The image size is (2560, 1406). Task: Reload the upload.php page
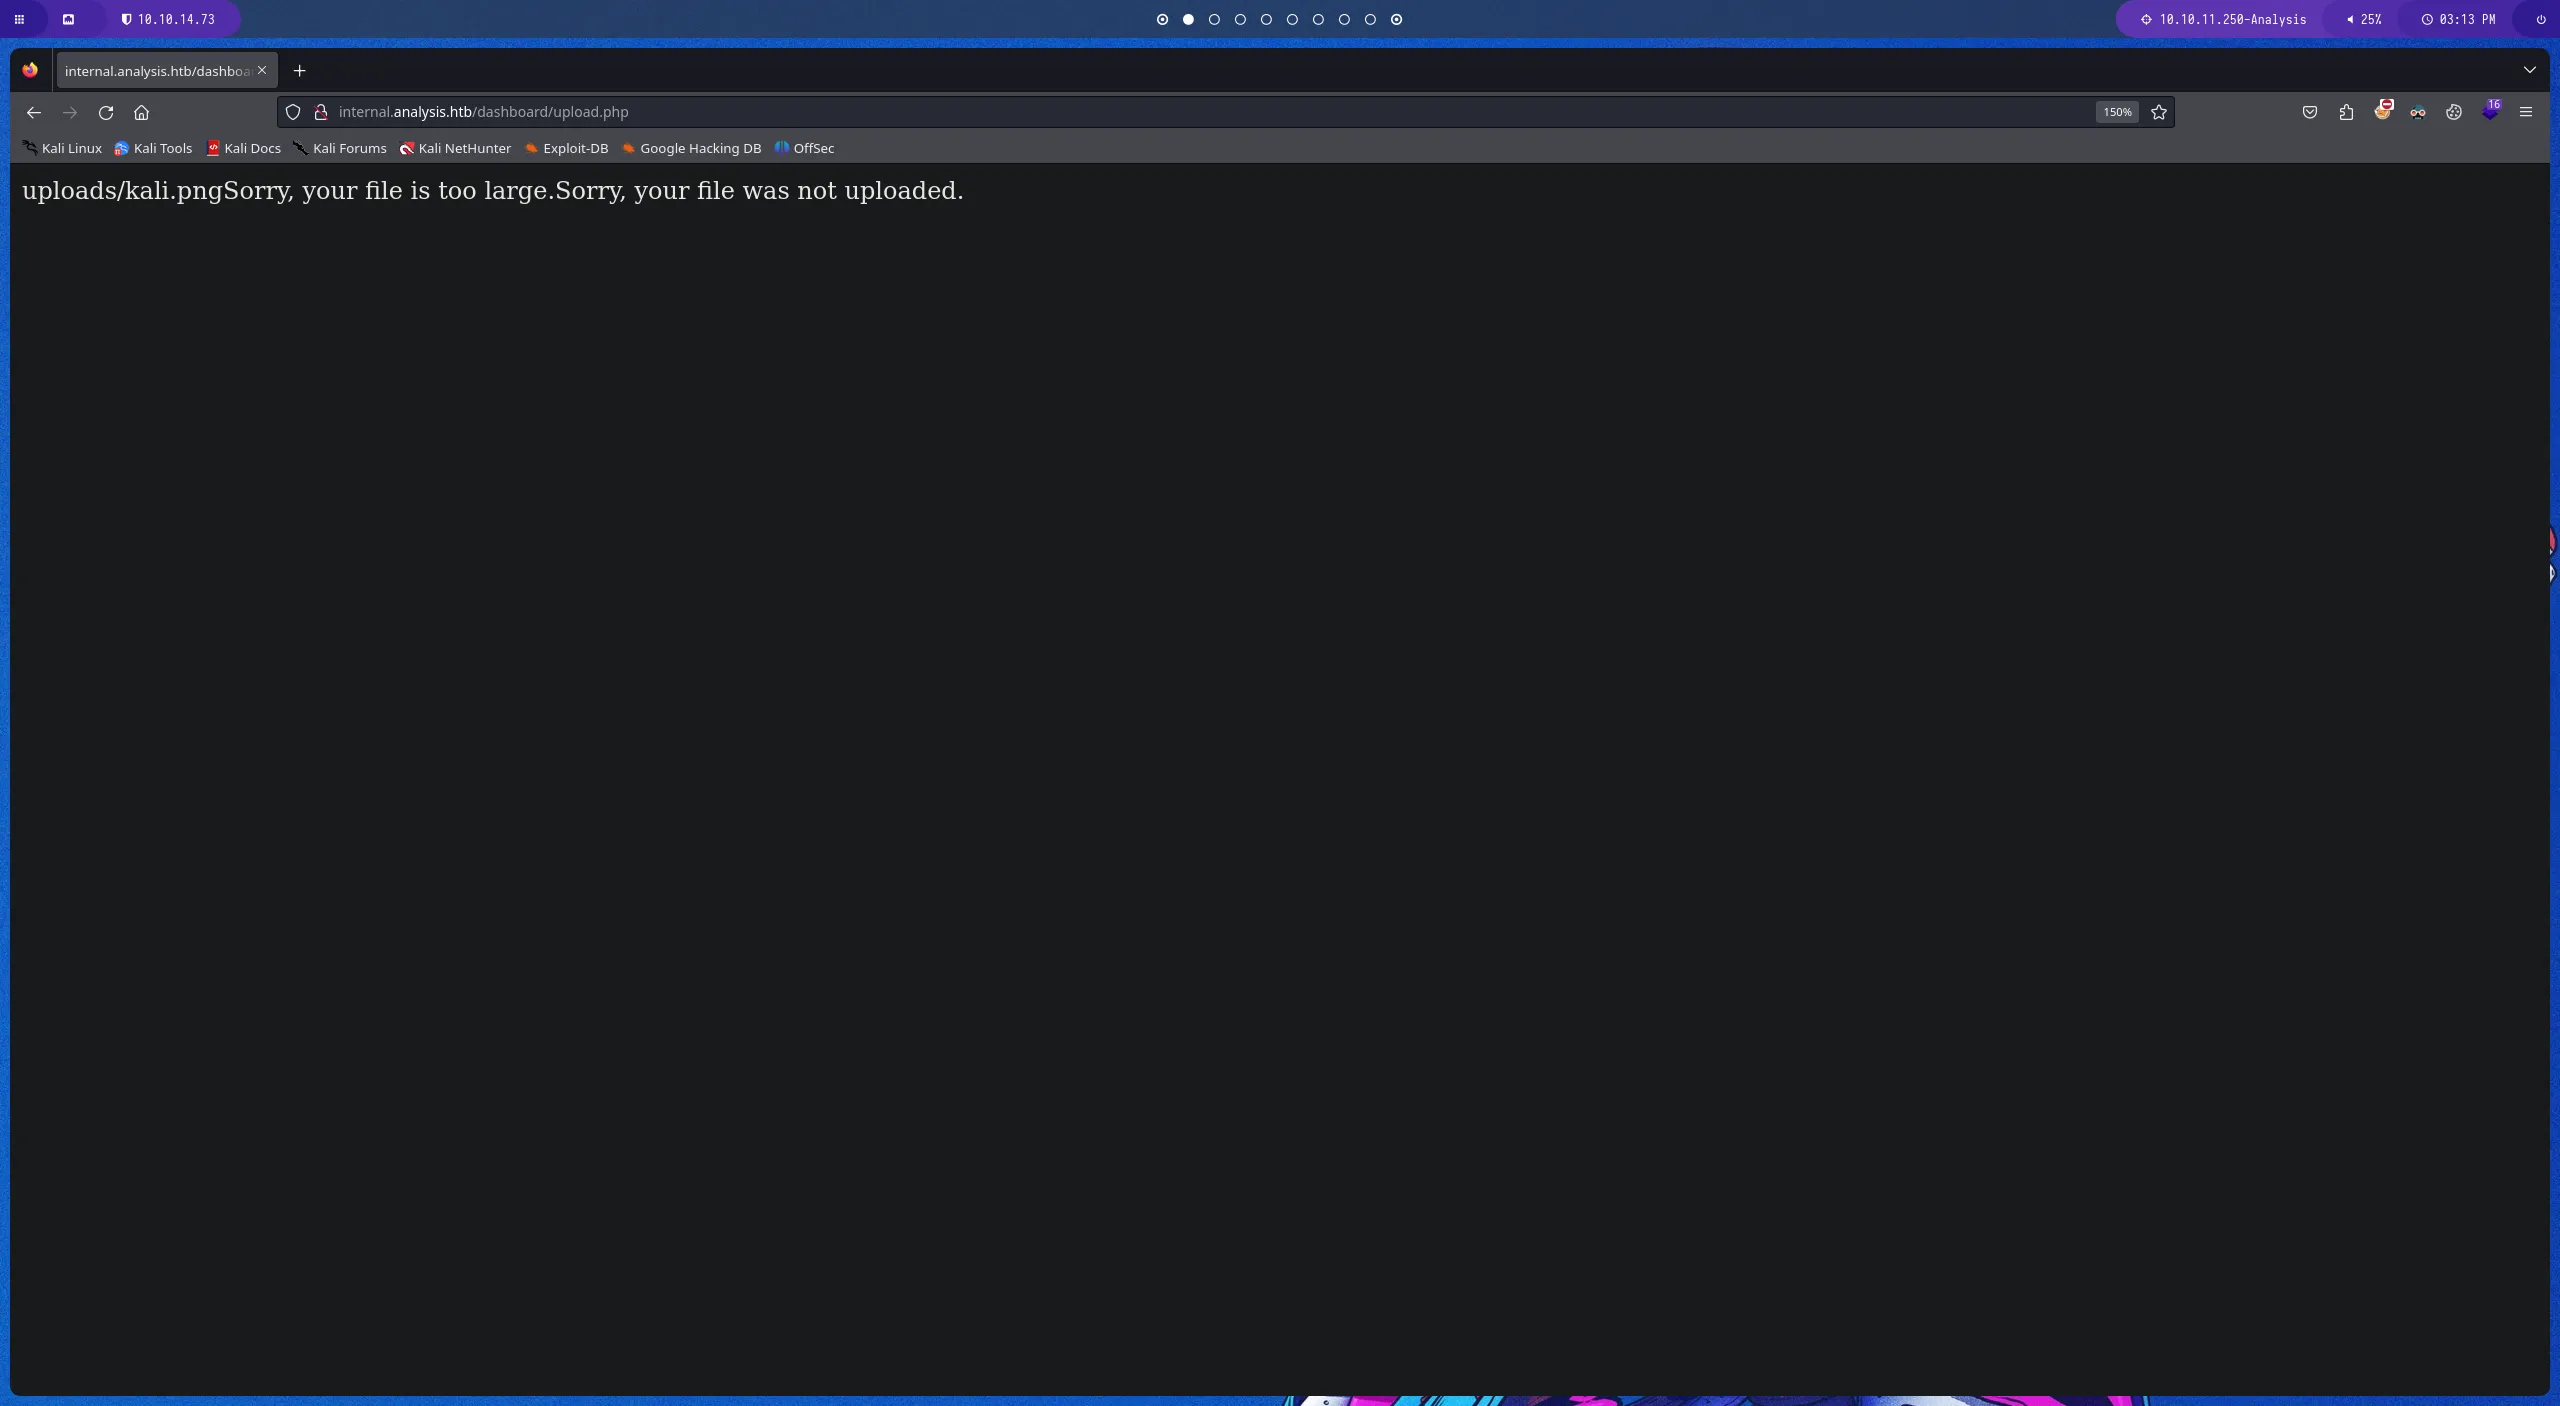(106, 112)
